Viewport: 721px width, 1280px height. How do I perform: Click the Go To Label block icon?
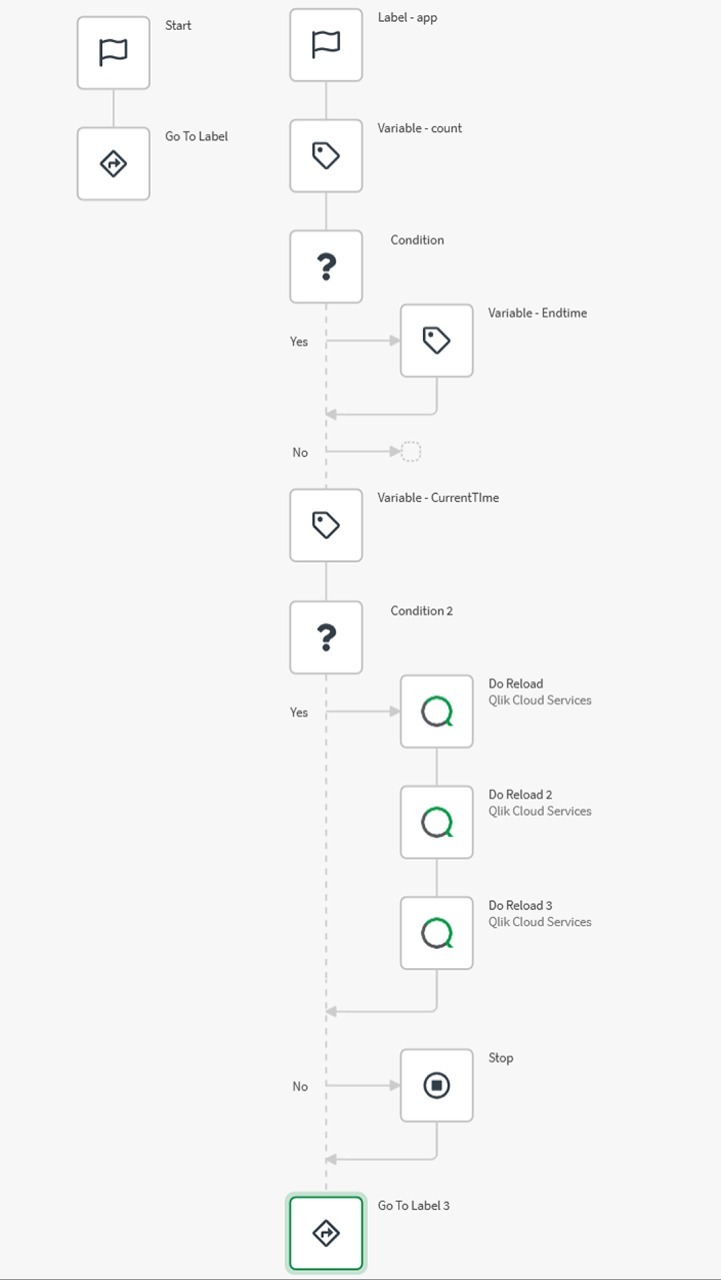click(x=113, y=163)
